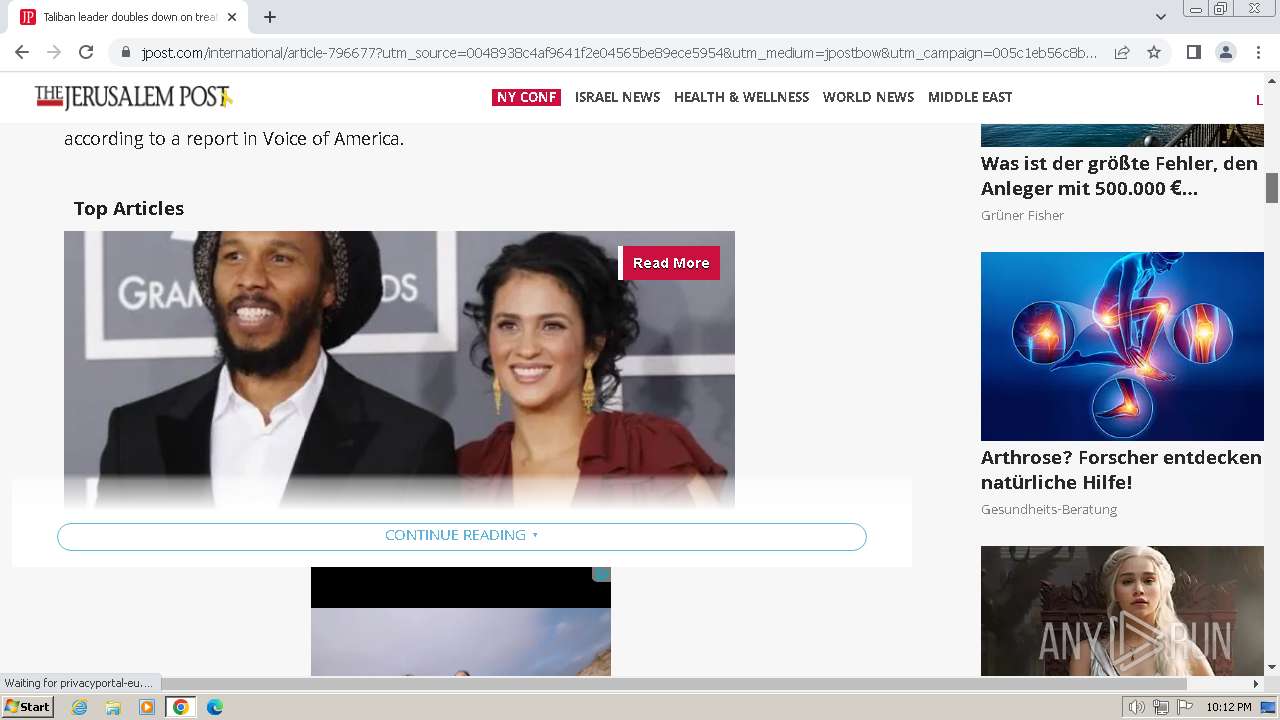This screenshot has height=720, width=1280.
Task: Click the Read More button on video
Action: 670,263
